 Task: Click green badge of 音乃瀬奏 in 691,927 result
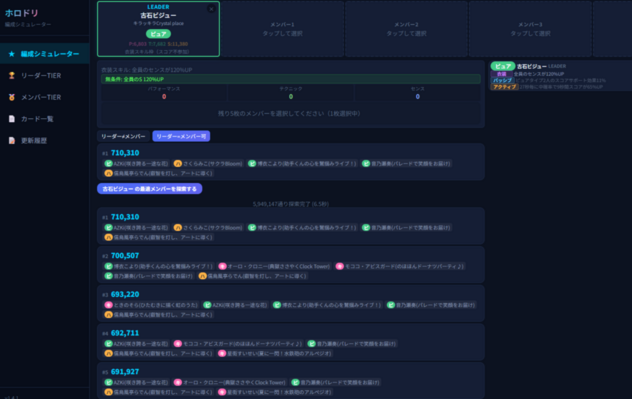[x=295, y=382]
